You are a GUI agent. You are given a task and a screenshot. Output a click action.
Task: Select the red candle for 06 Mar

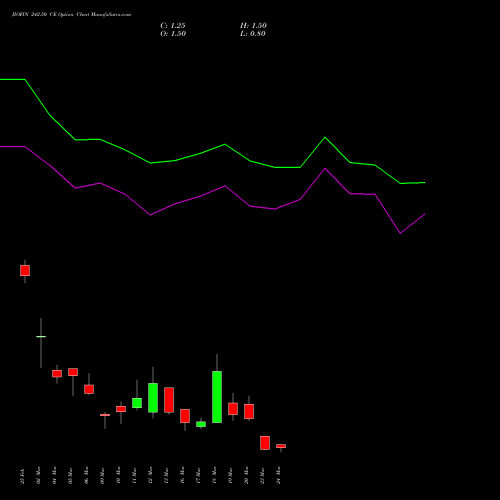(x=89, y=389)
